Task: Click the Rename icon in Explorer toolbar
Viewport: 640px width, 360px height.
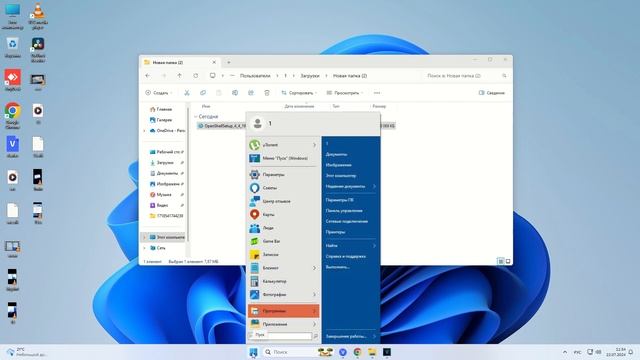Action: click(235, 93)
